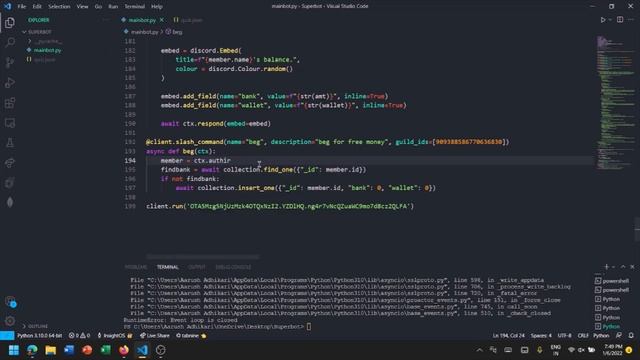The width and height of the screenshot is (640, 360).
Task: Click the Live Share status bar item
Action: click(x=155, y=336)
